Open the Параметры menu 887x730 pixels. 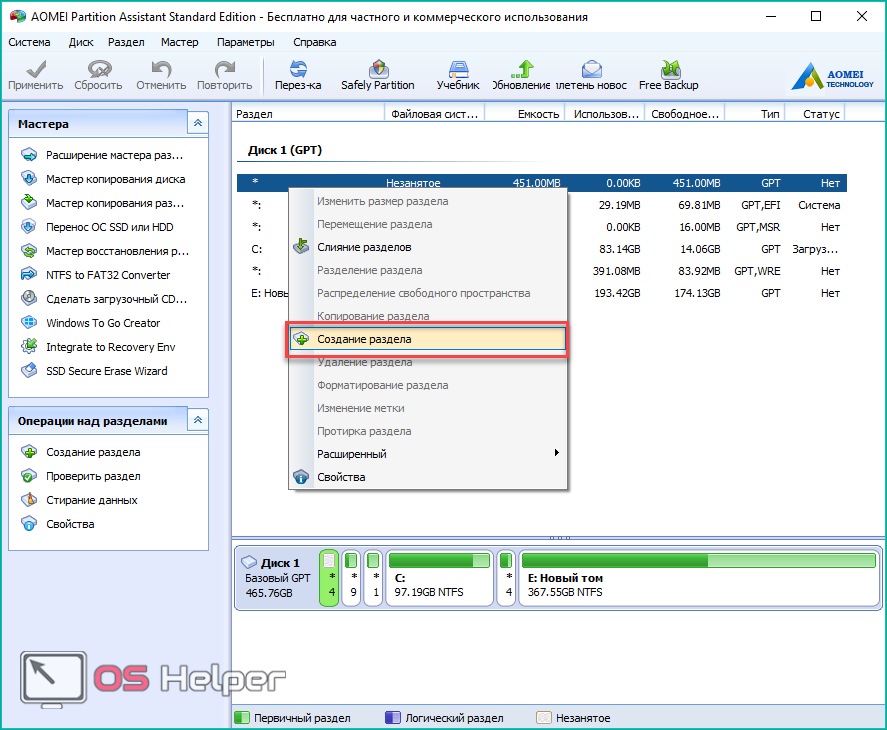245,43
